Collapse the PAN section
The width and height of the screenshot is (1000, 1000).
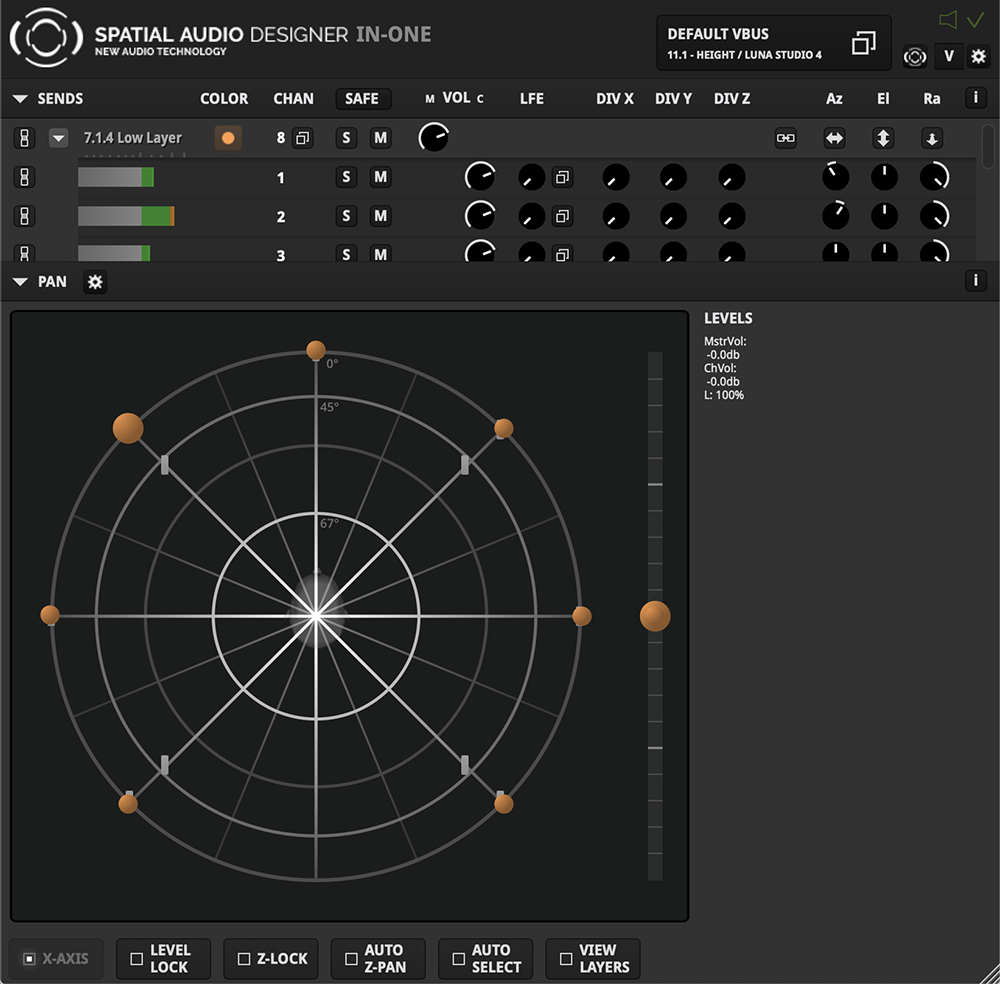(20, 282)
